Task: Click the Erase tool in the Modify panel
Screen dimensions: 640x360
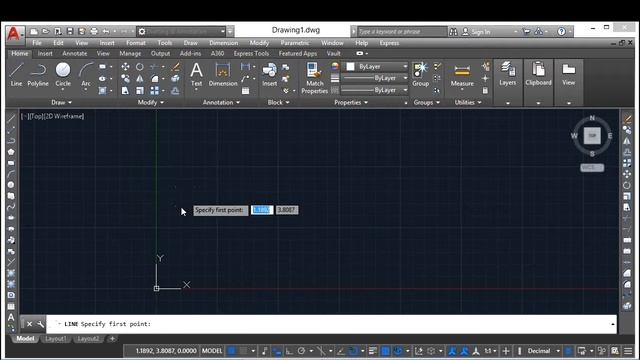Action: (x=176, y=67)
